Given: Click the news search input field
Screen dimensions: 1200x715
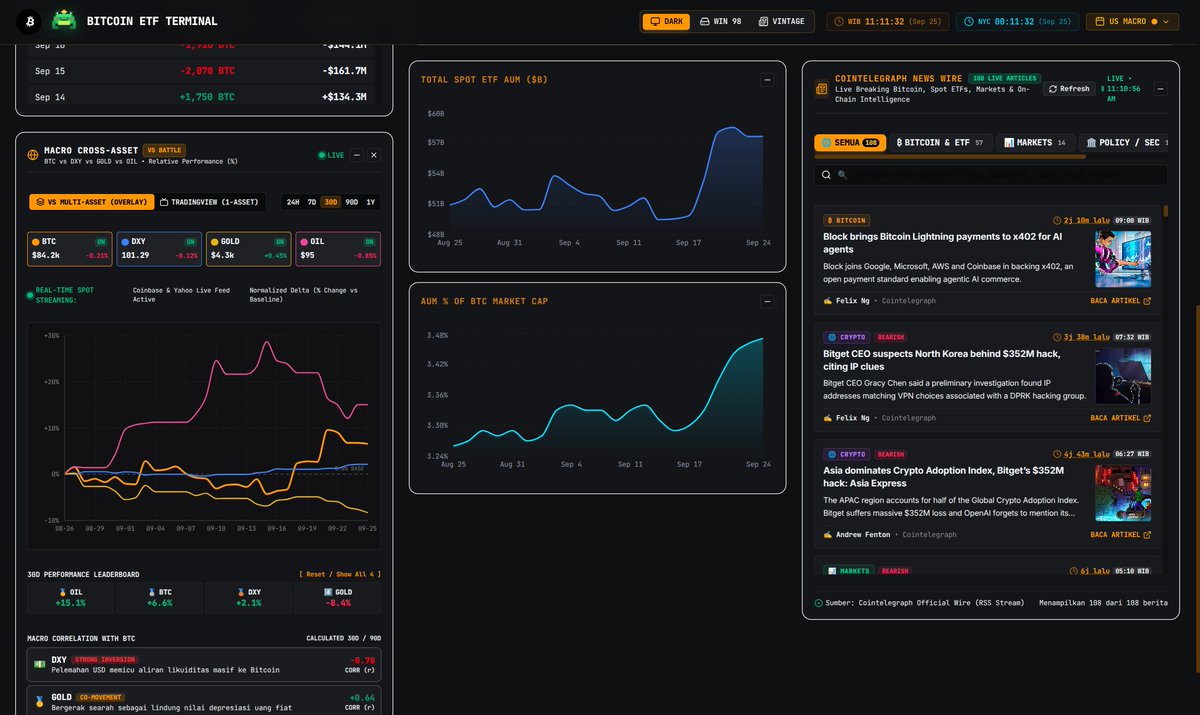Looking at the screenshot, I should [991, 175].
